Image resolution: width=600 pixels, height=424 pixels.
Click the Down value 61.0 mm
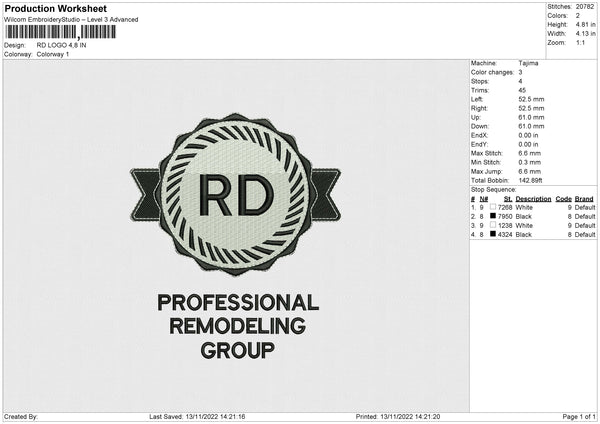pos(531,126)
